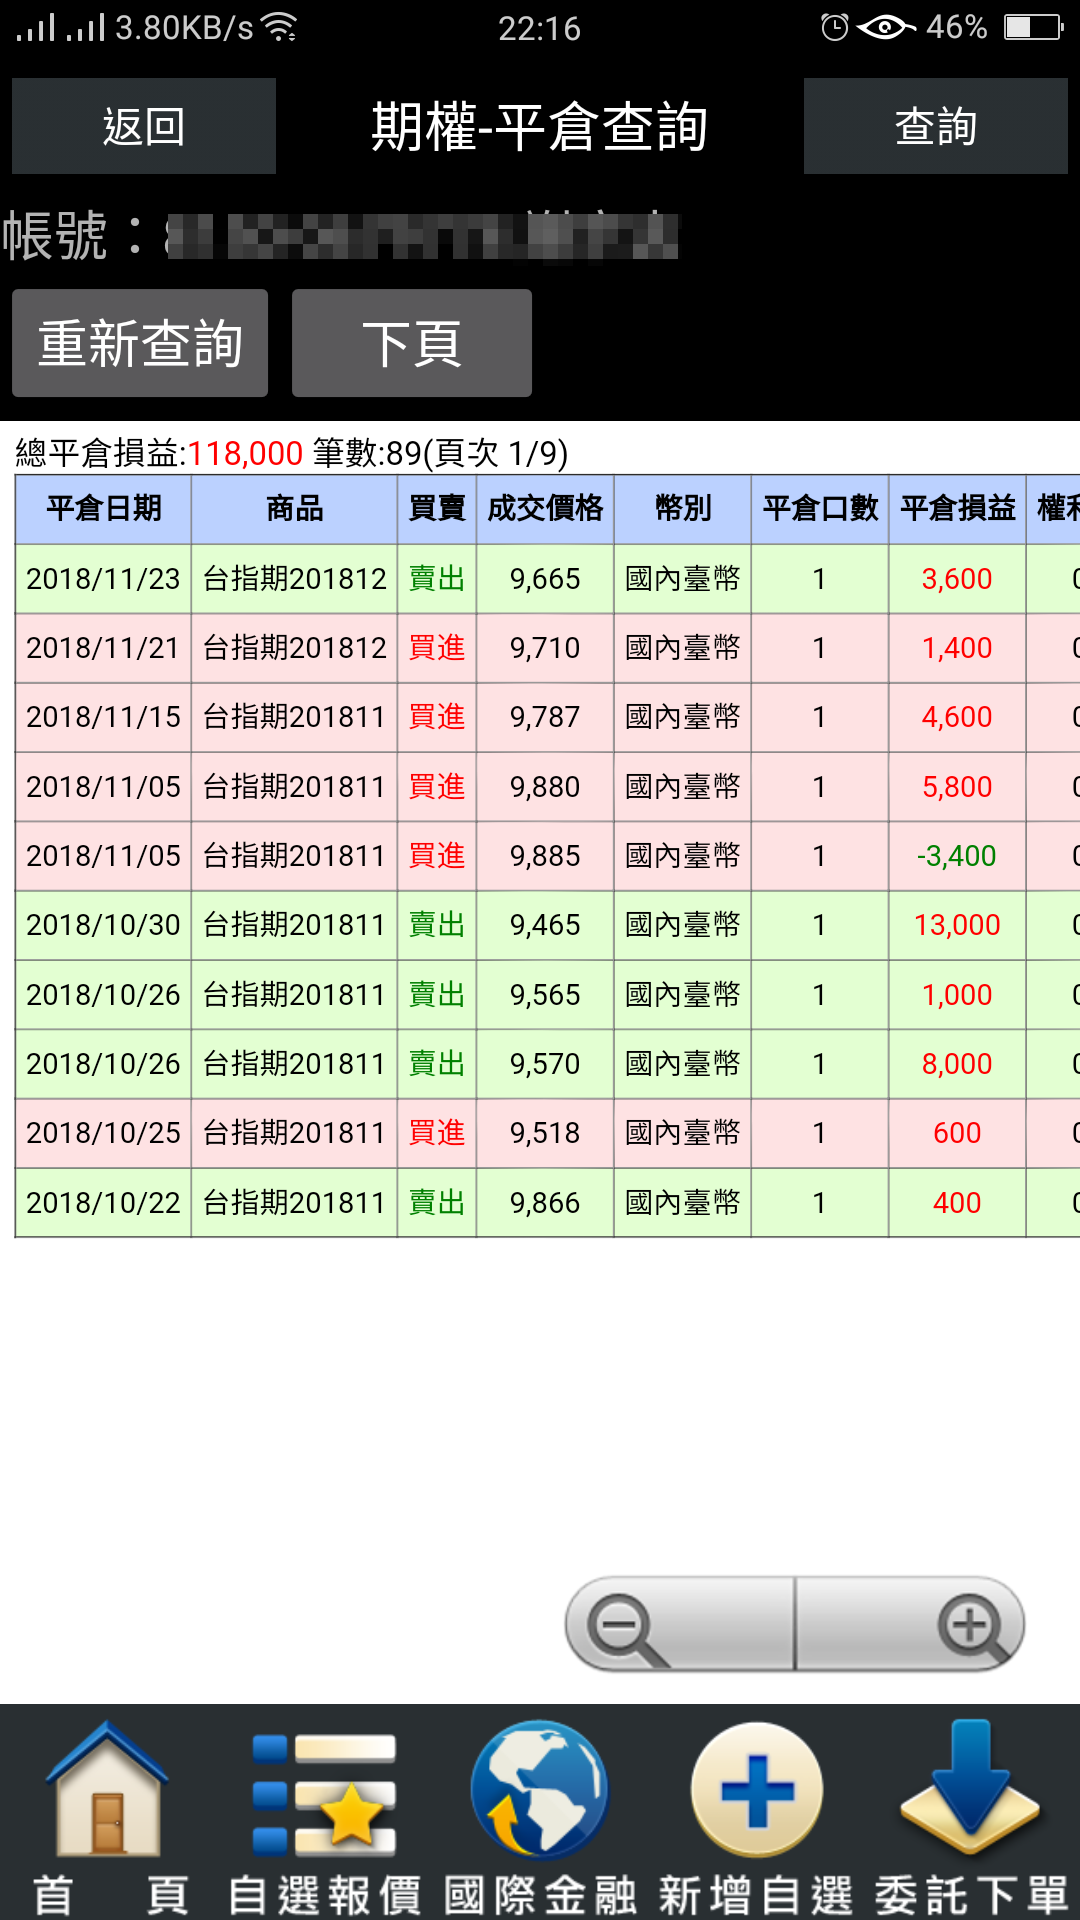Viewport: 1080px width, 1920px height.
Task: Select price cell 9,570
Action: point(545,1064)
